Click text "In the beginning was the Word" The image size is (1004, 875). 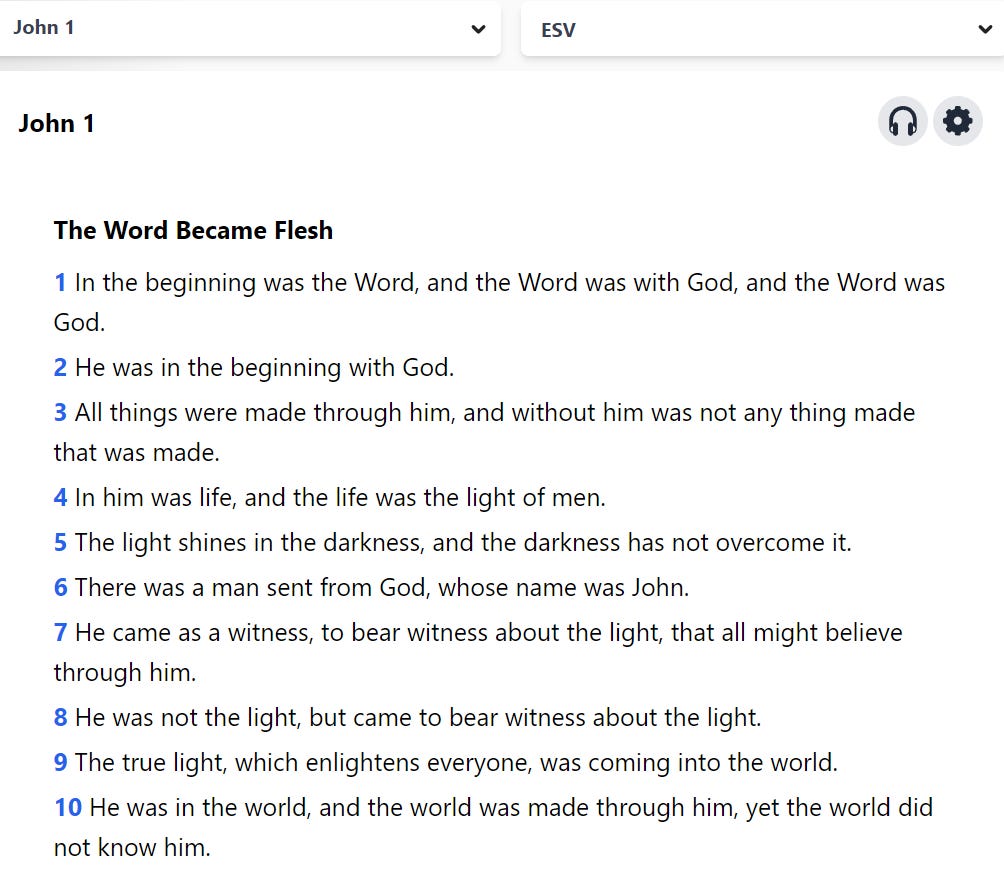(247, 282)
